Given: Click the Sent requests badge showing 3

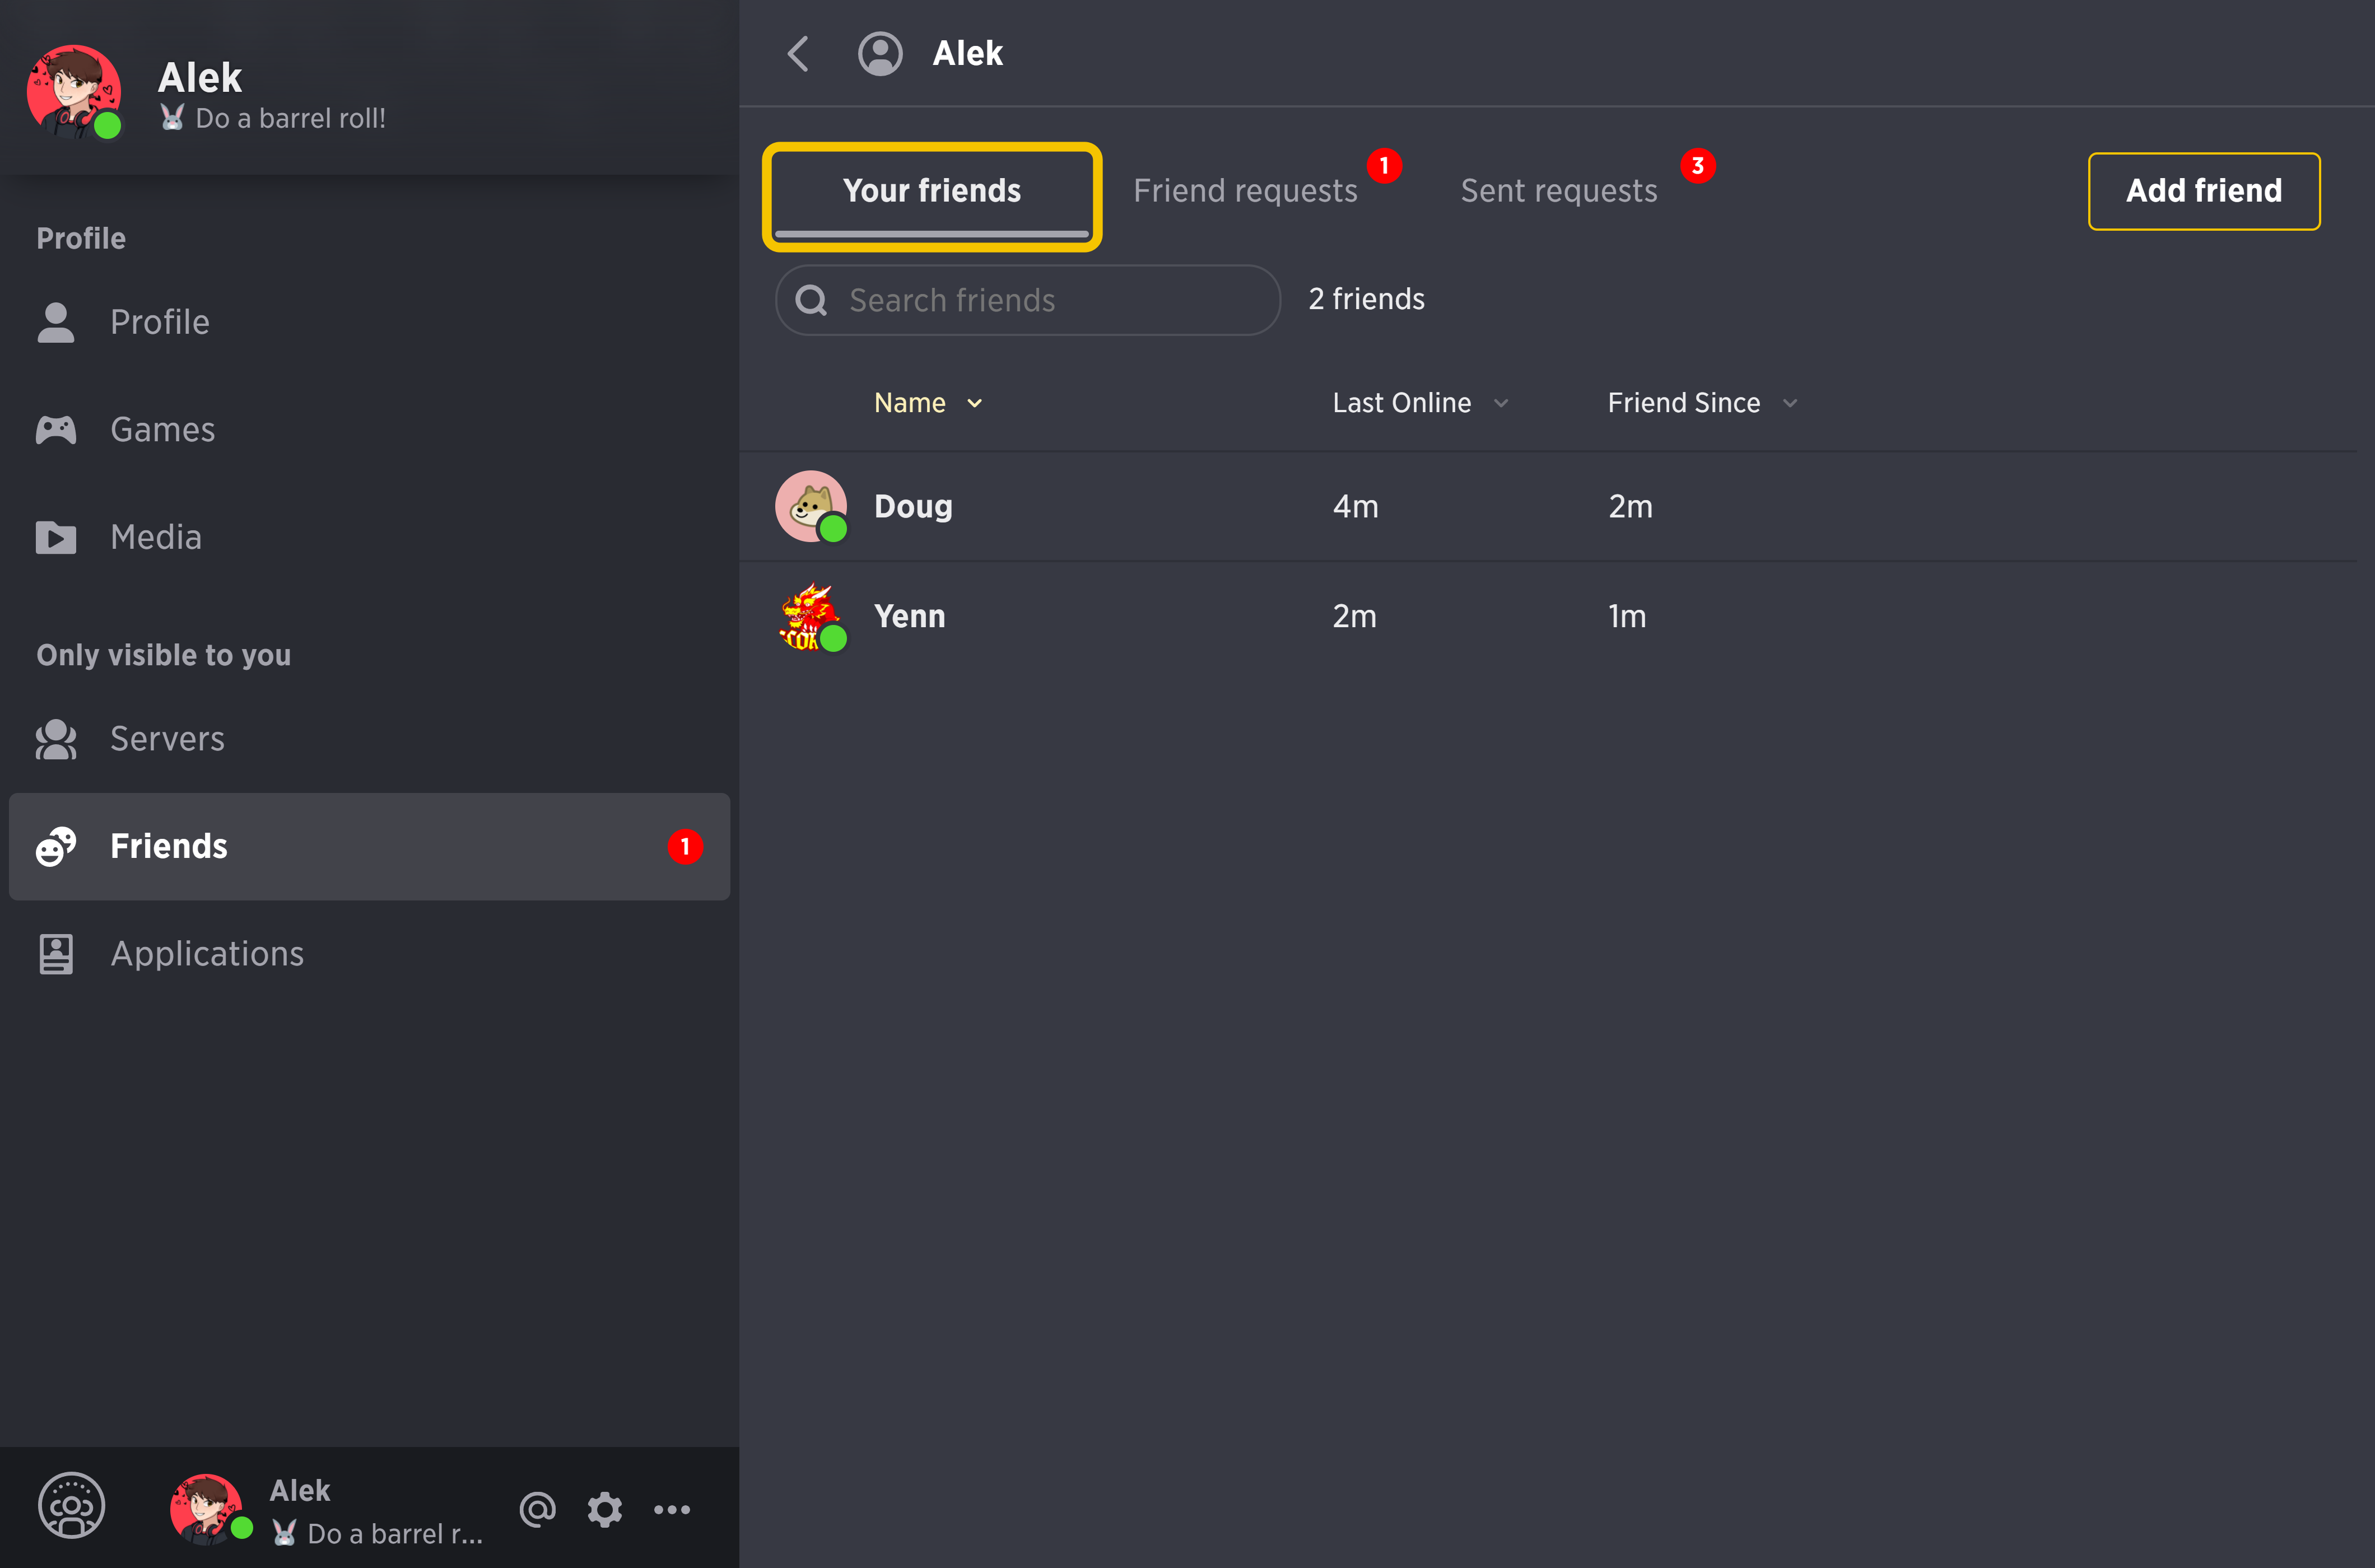Looking at the screenshot, I should (1697, 166).
